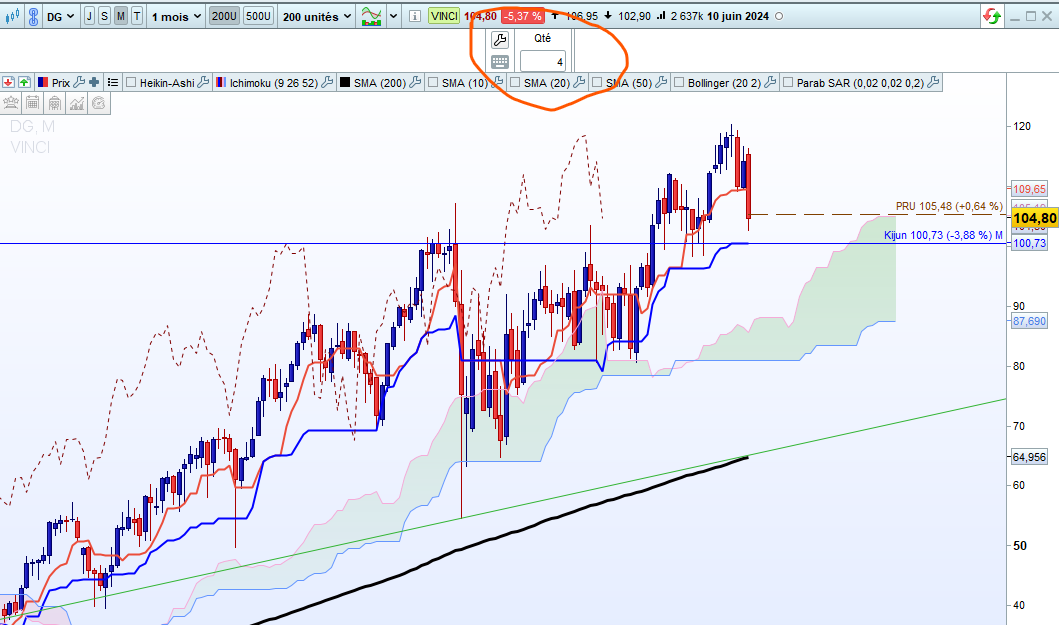Image resolution: width=1059 pixels, height=625 pixels.
Task: Enable the SMA (20) checkbox
Action: click(515, 82)
